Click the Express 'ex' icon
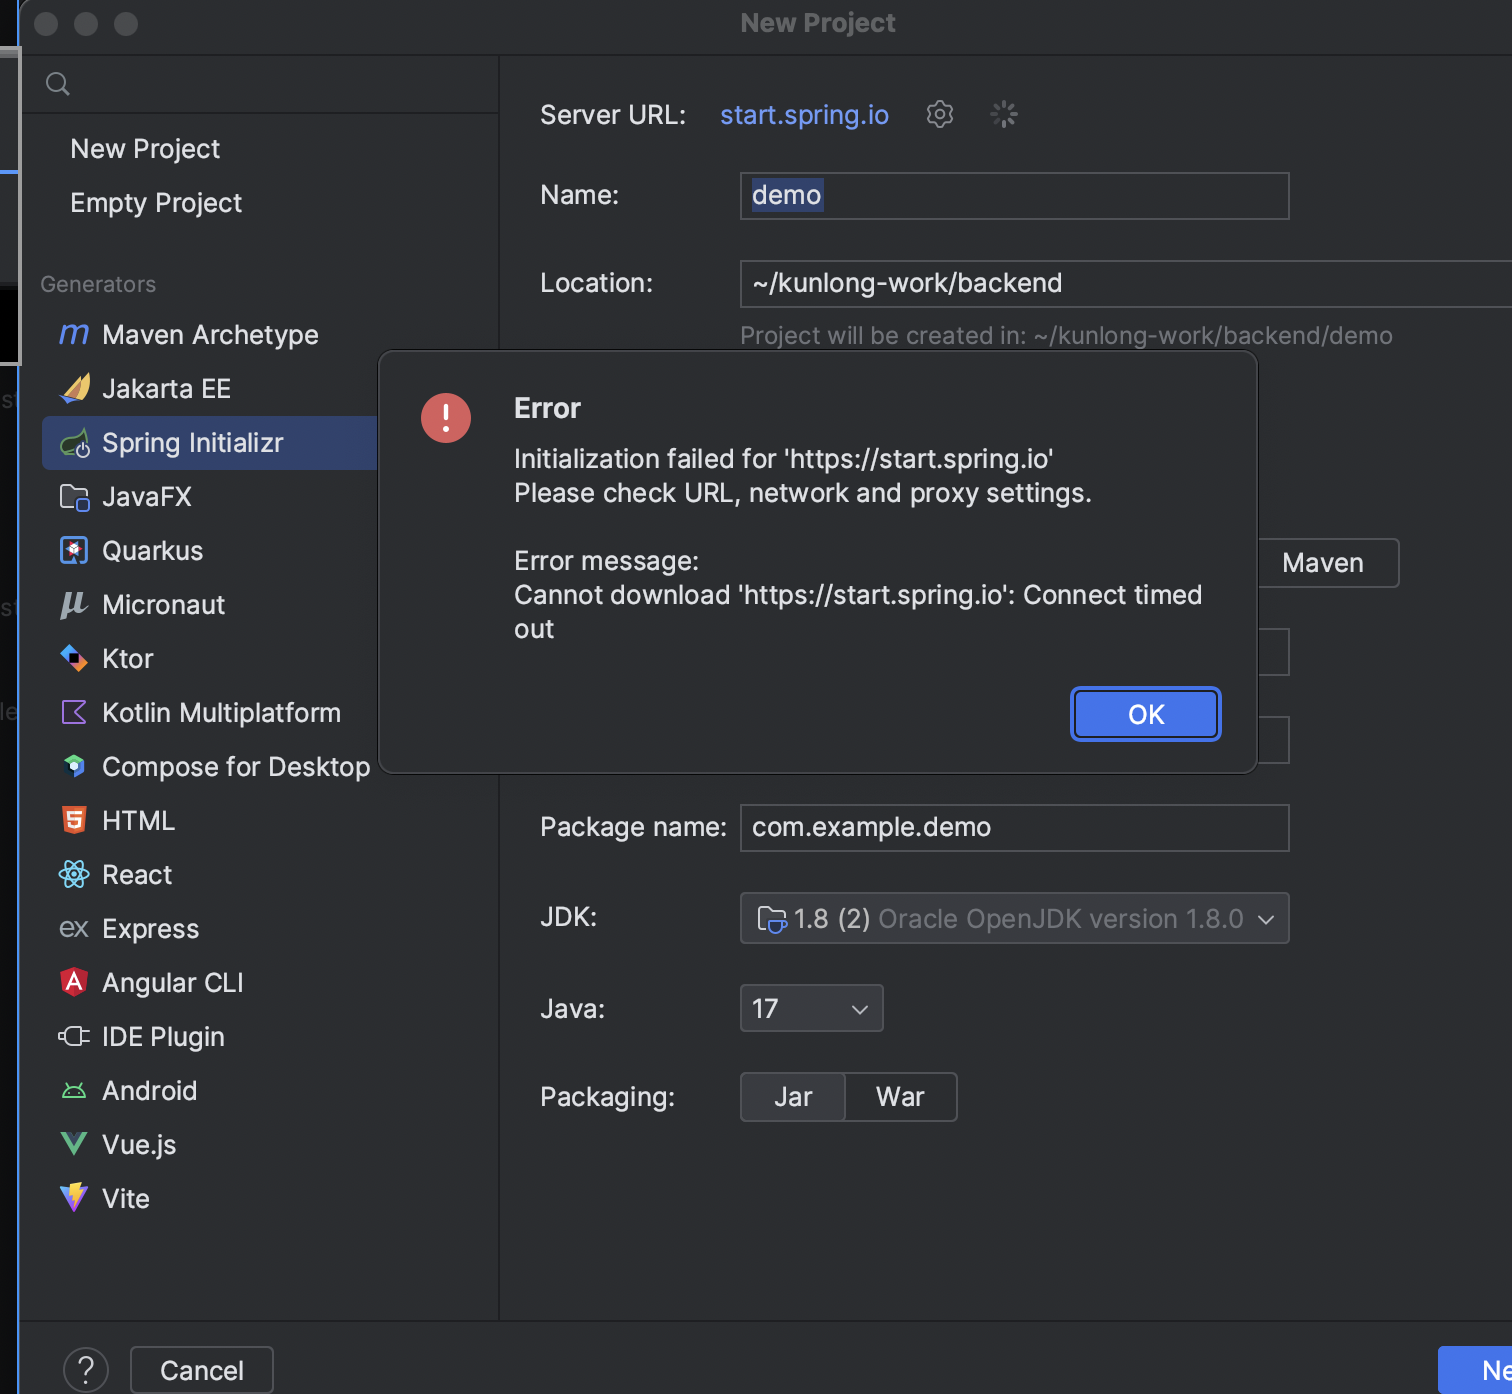This screenshot has height=1394, width=1512. tap(74, 929)
